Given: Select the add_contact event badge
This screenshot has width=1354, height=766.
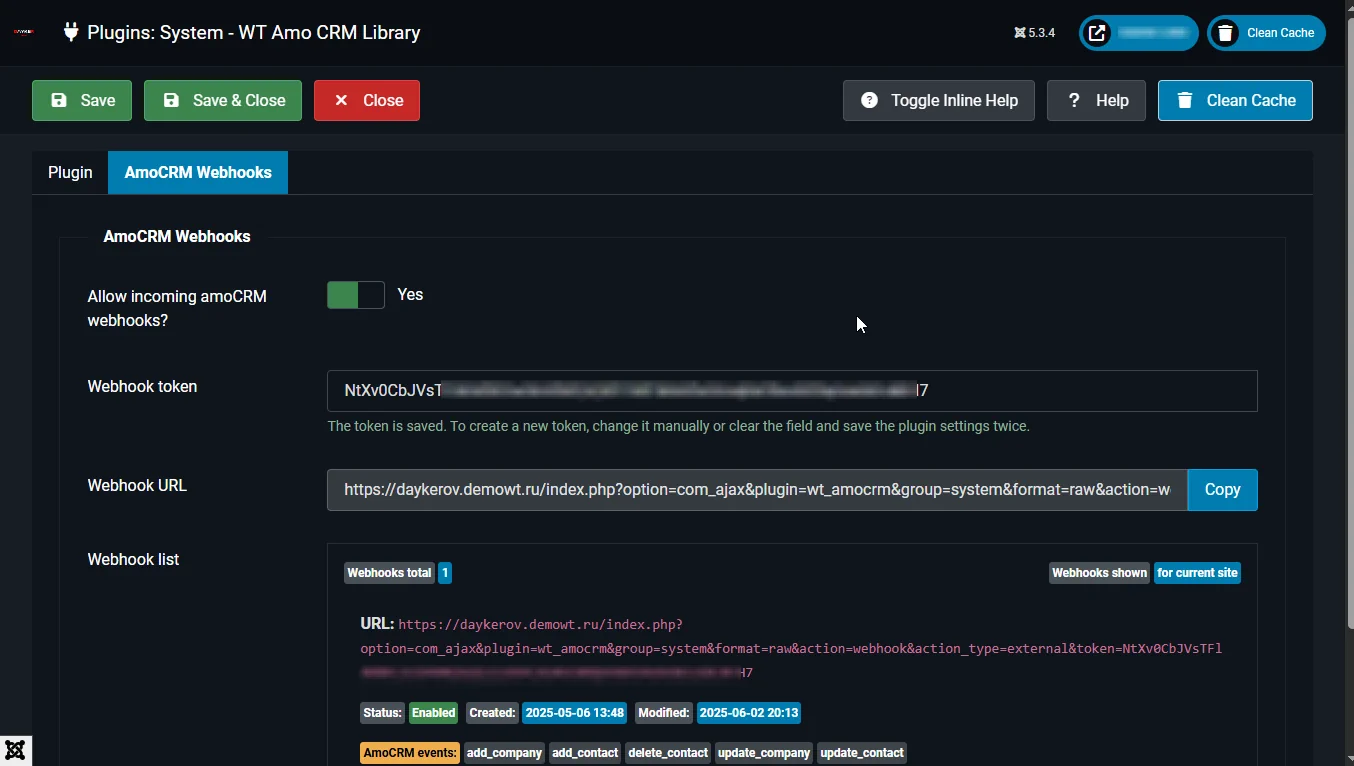Looking at the screenshot, I should (584, 753).
